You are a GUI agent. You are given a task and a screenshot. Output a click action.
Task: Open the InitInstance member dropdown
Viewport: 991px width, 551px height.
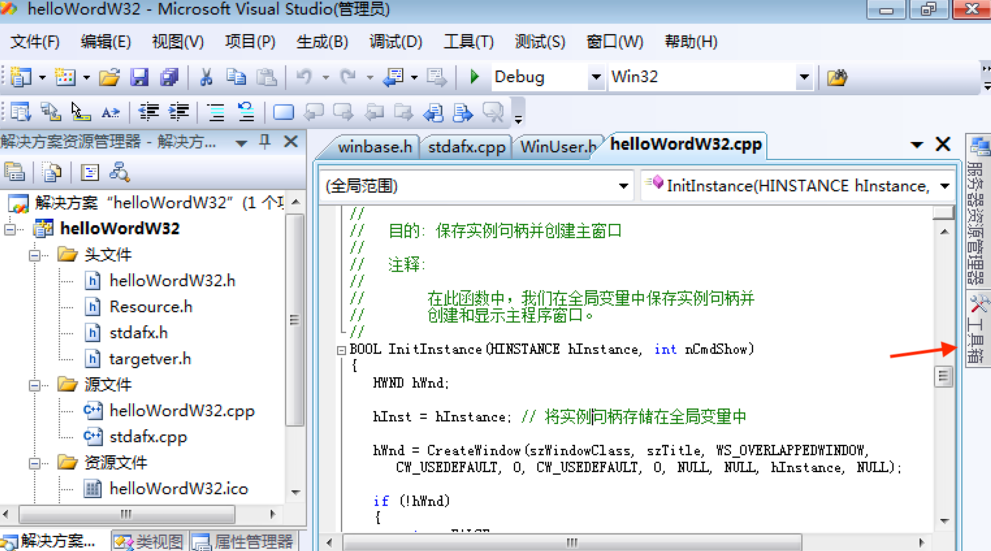[x=945, y=186]
